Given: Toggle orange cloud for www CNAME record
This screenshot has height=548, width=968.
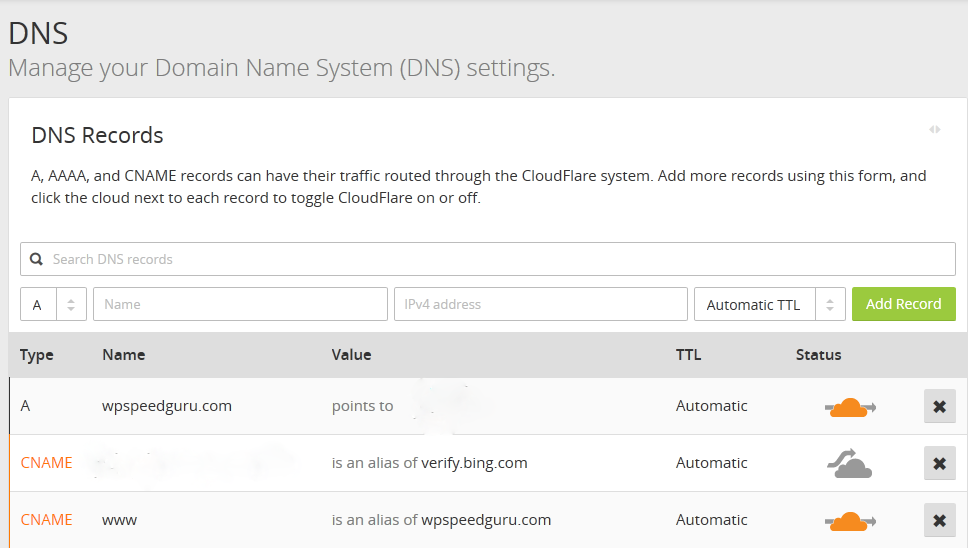Looking at the screenshot, I should (850, 521).
